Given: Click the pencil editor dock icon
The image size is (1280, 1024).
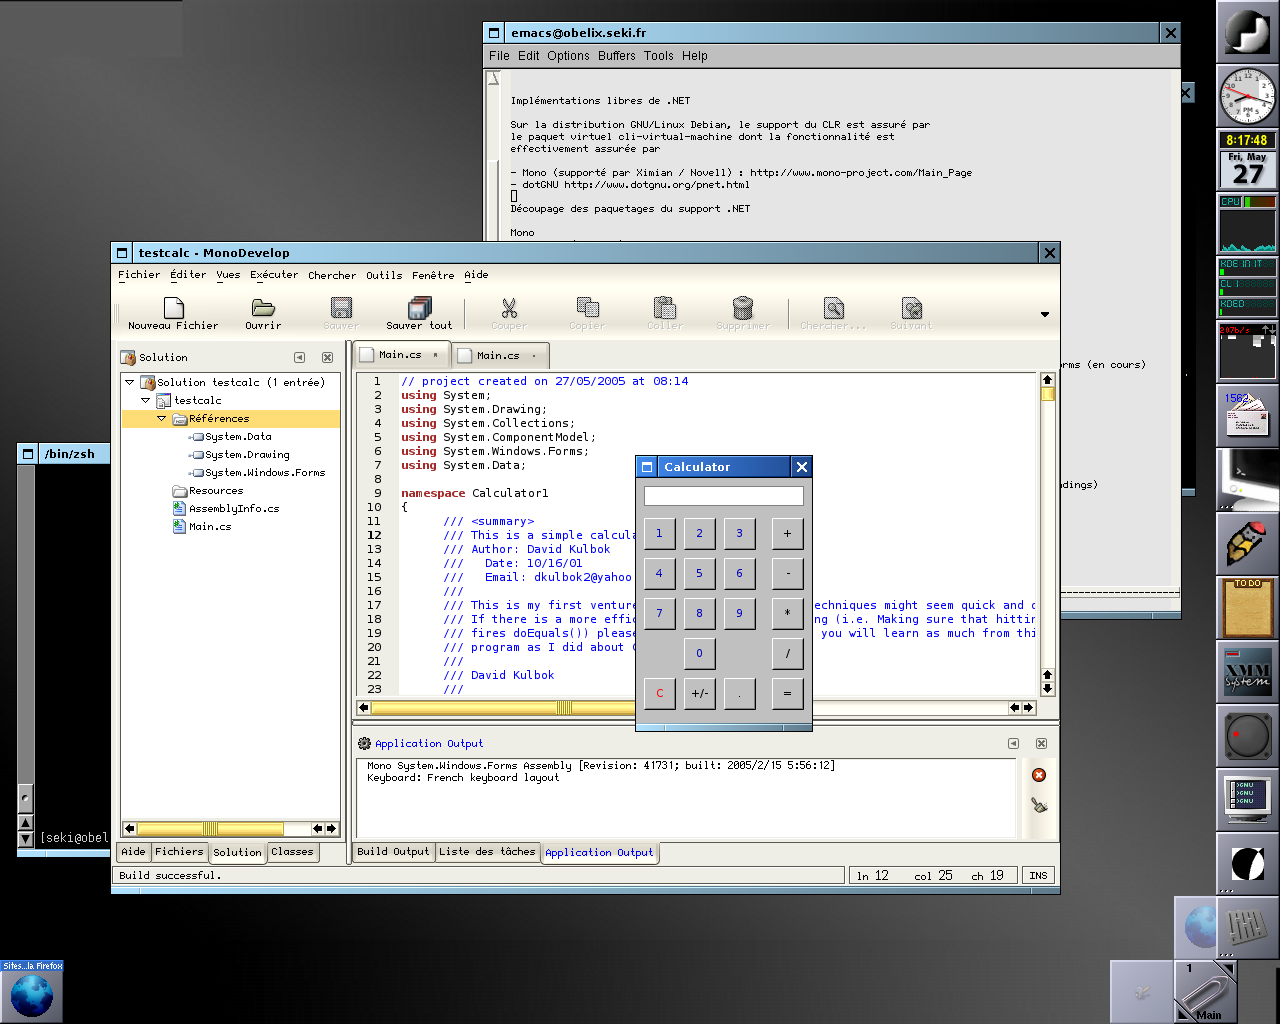Looking at the screenshot, I should tap(1247, 543).
